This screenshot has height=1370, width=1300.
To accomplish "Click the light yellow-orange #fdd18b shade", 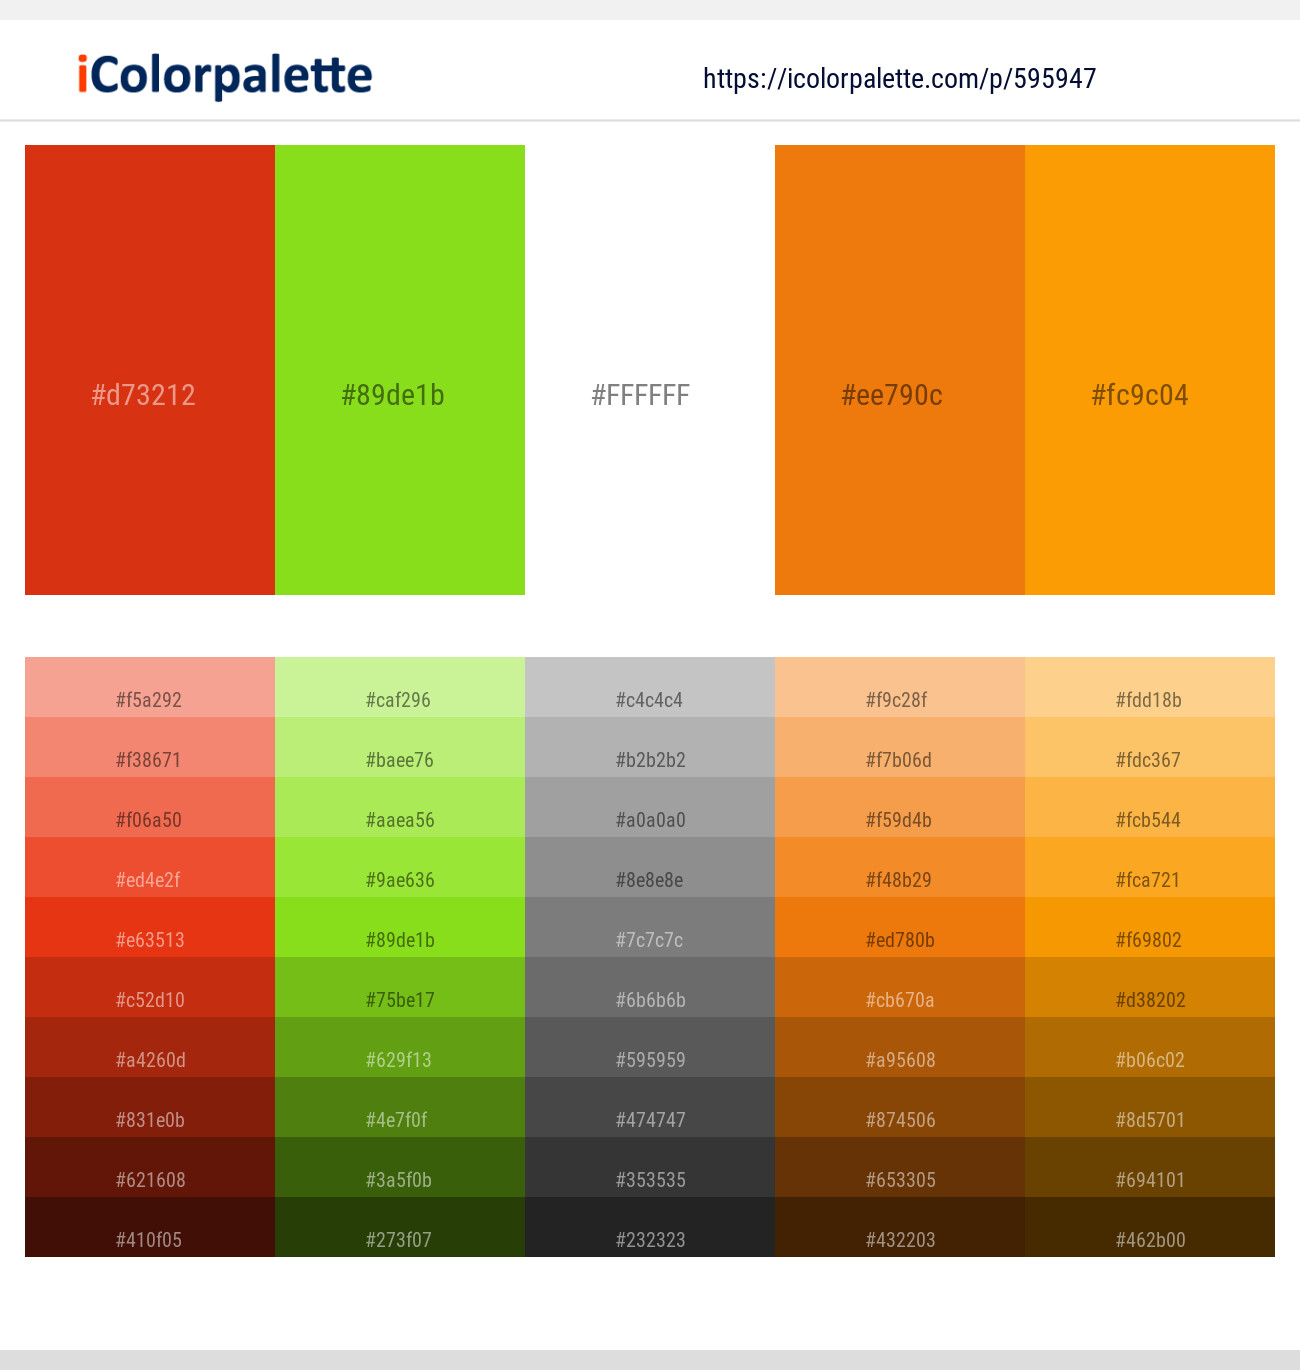I will [1150, 687].
